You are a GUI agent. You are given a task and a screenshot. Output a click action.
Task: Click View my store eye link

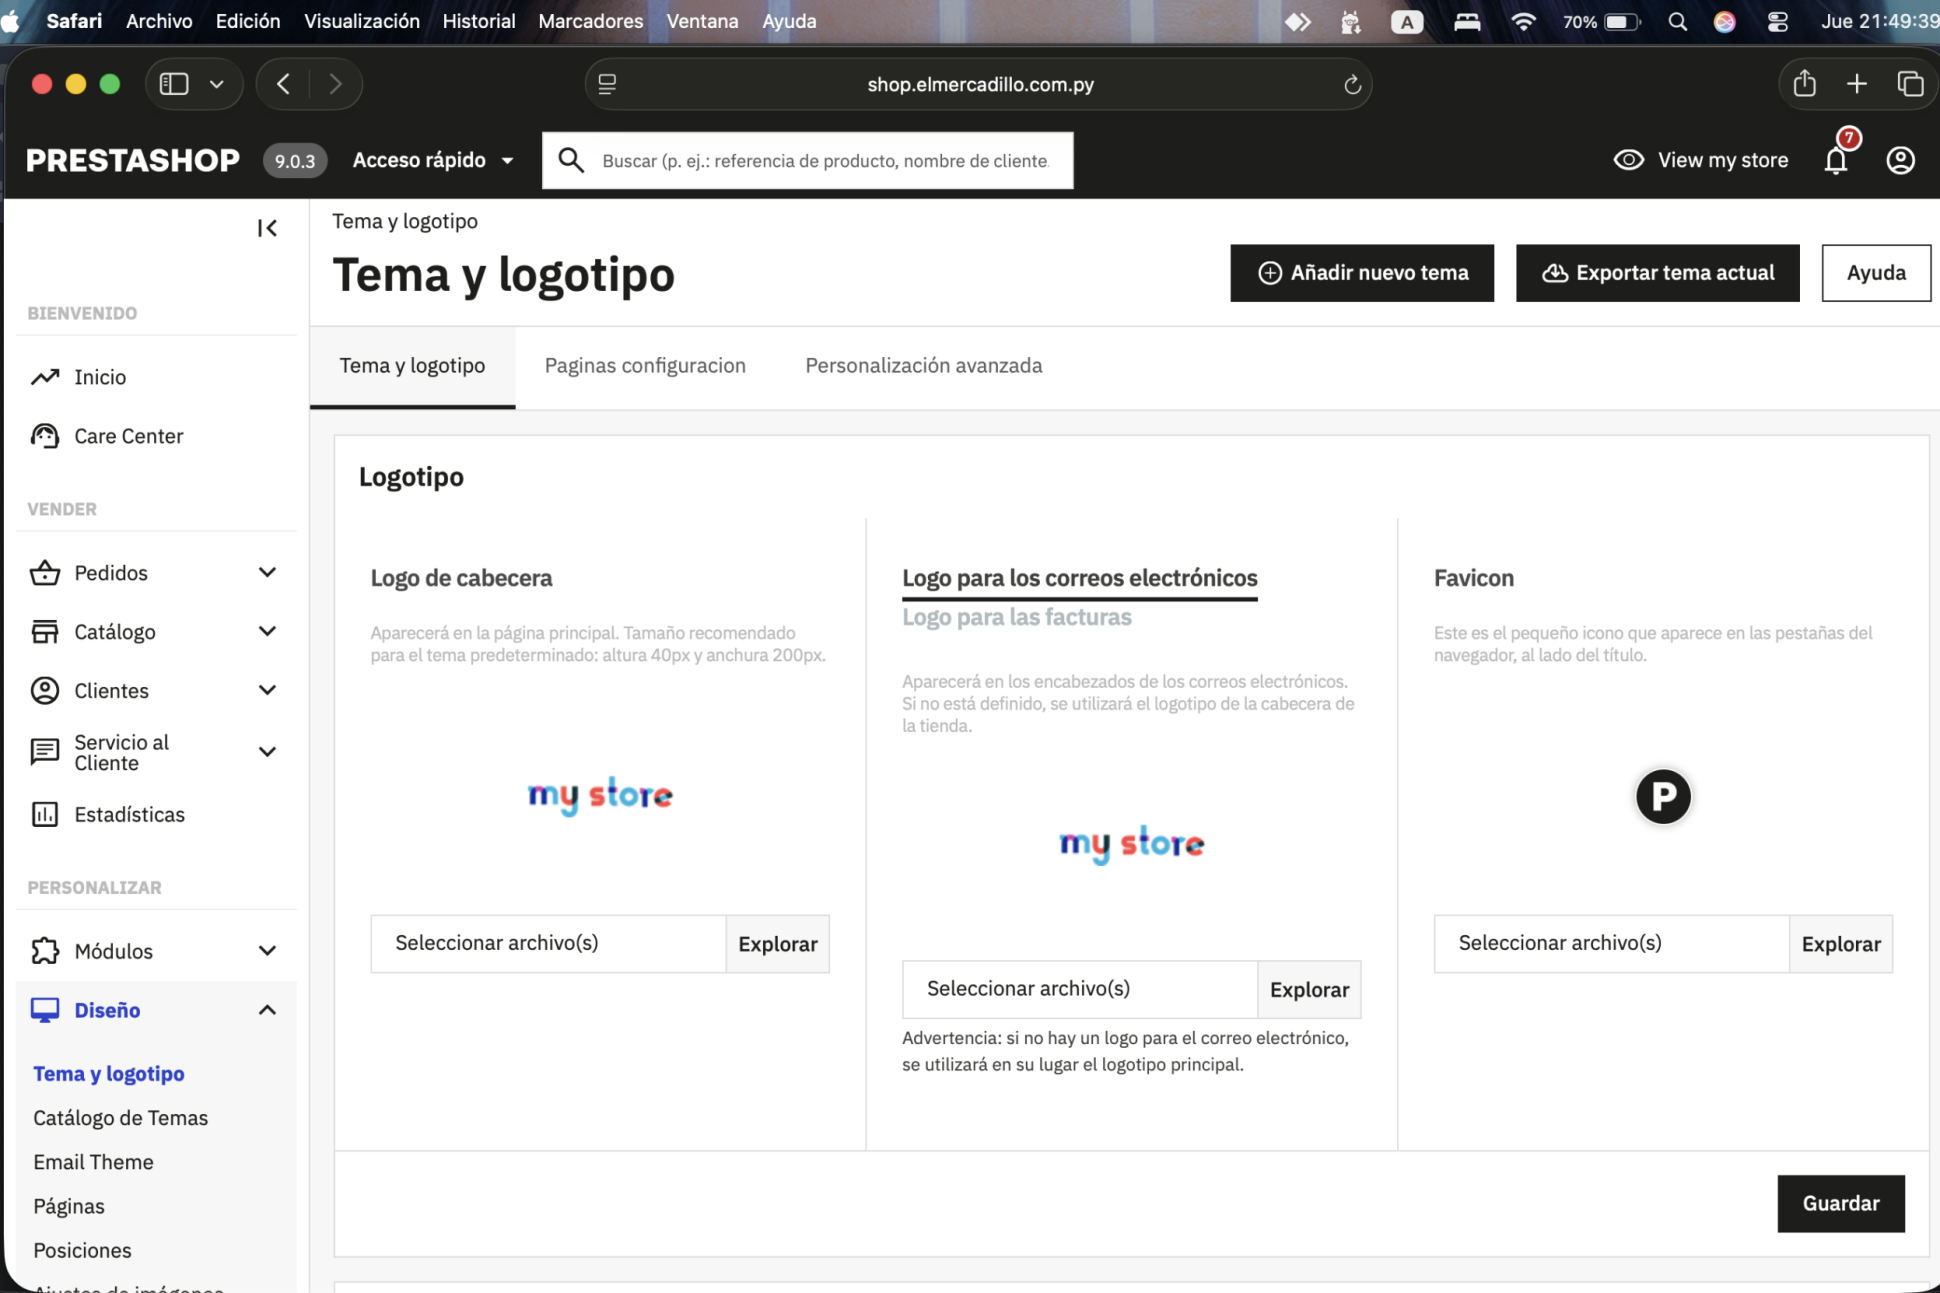click(x=1701, y=160)
